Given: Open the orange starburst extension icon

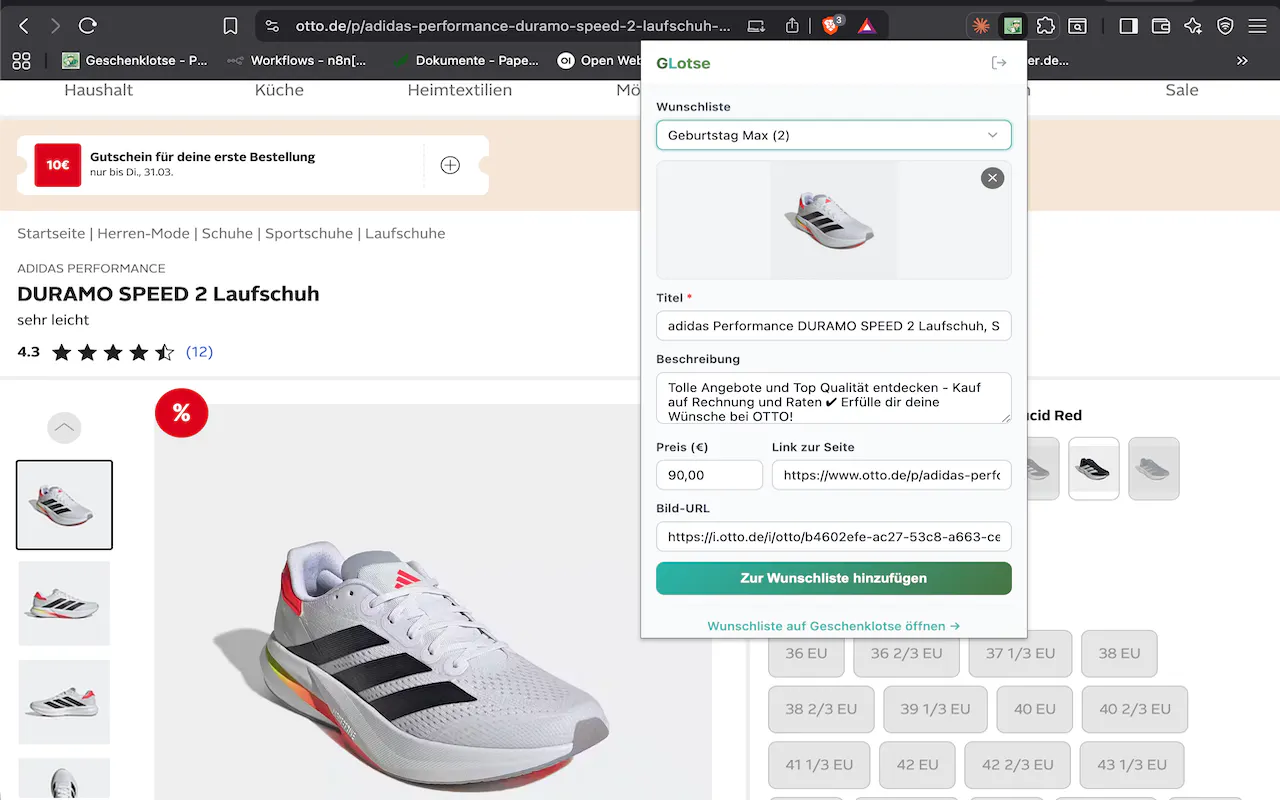Looking at the screenshot, I should [981, 26].
